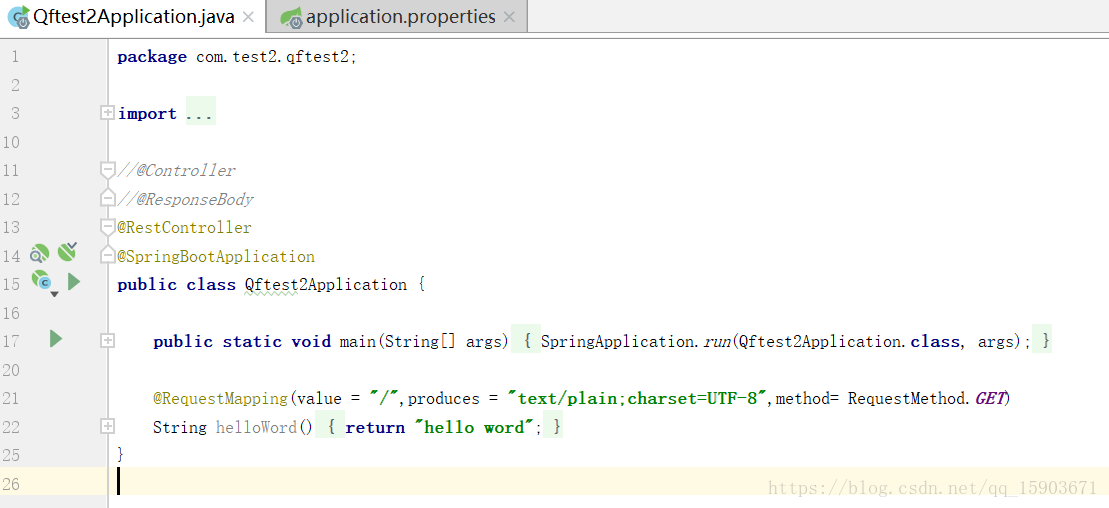Switch to the Qftest2Application.java tab
1109x508 pixels.
(x=133, y=16)
